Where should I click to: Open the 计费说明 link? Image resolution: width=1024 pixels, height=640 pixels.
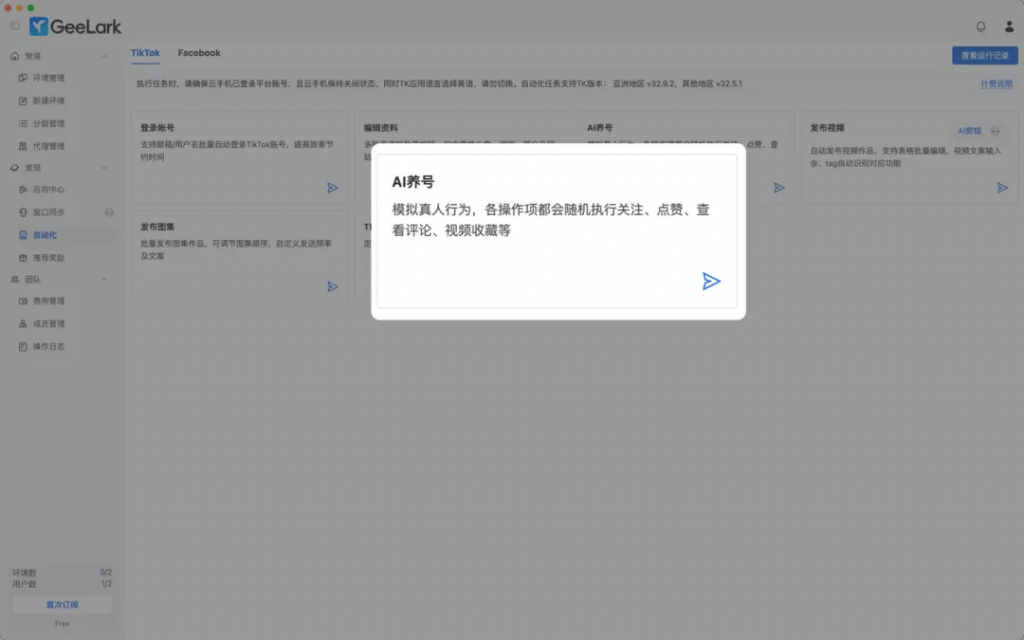tap(995, 84)
